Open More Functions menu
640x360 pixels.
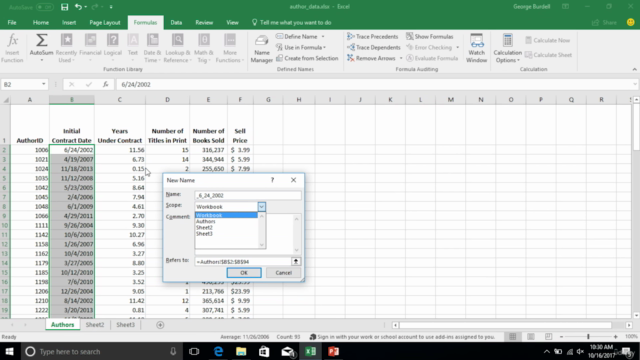229,48
